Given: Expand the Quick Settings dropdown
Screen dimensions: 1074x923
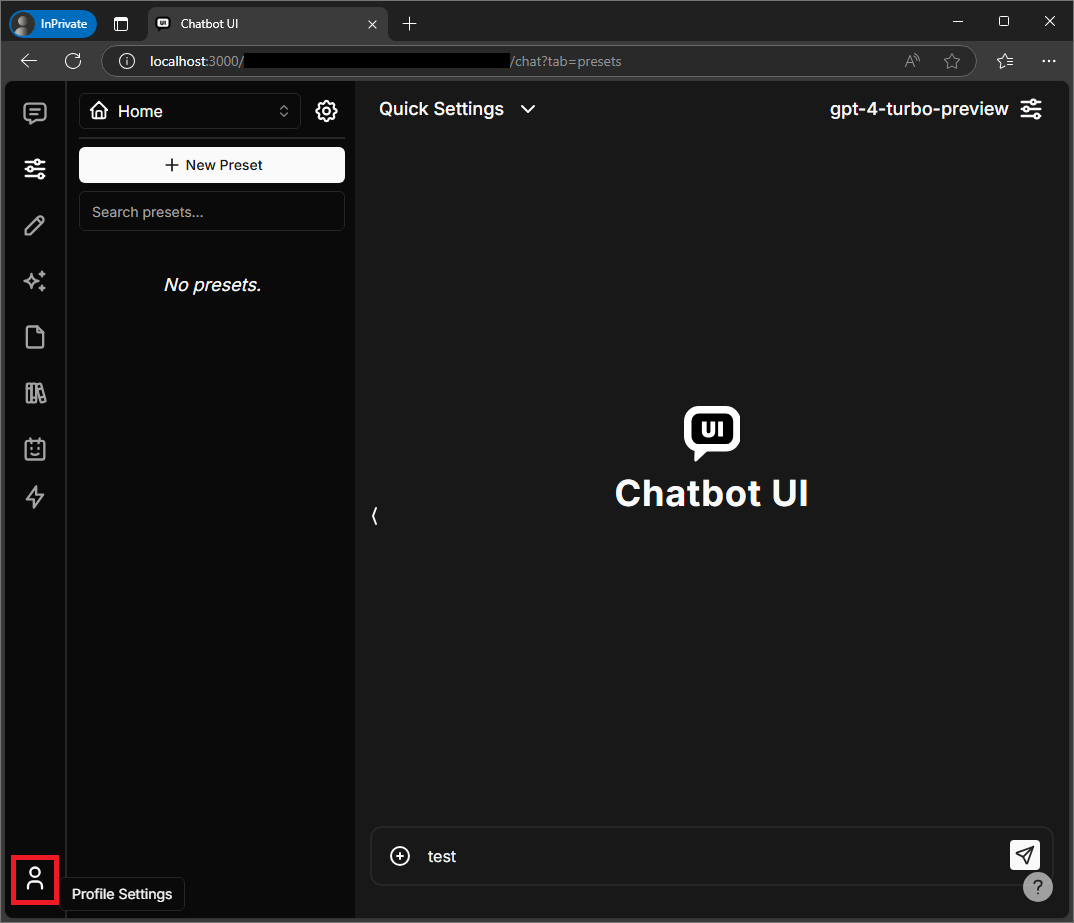Looking at the screenshot, I should (458, 109).
